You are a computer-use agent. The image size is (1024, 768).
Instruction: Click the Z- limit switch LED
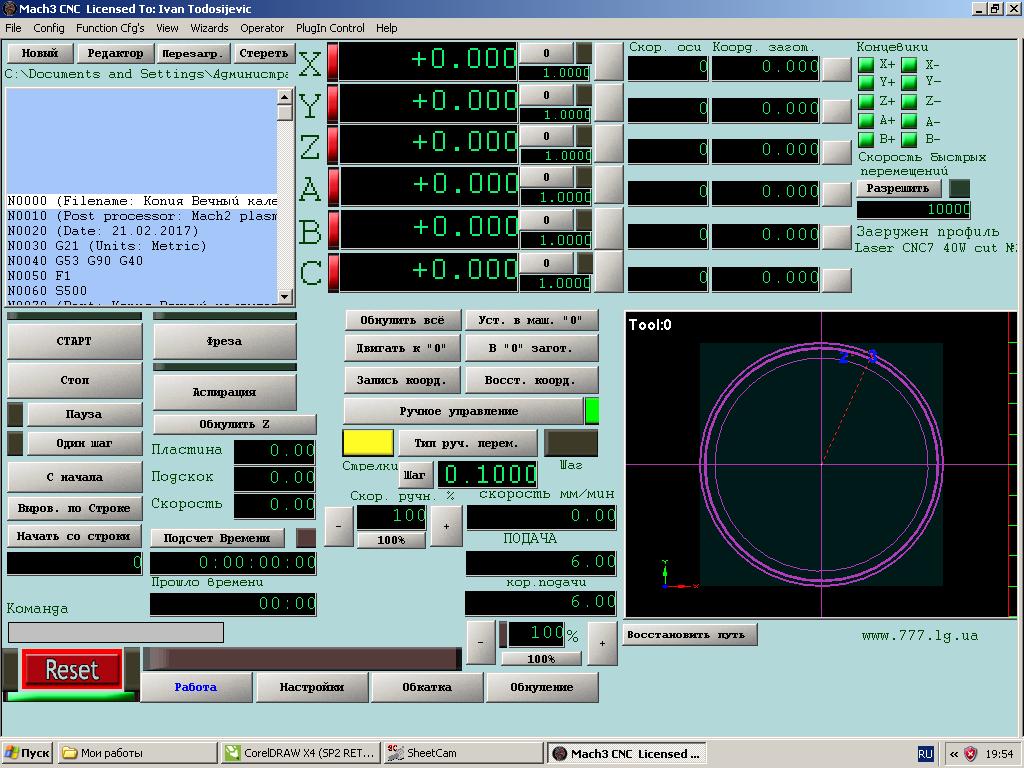909,102
